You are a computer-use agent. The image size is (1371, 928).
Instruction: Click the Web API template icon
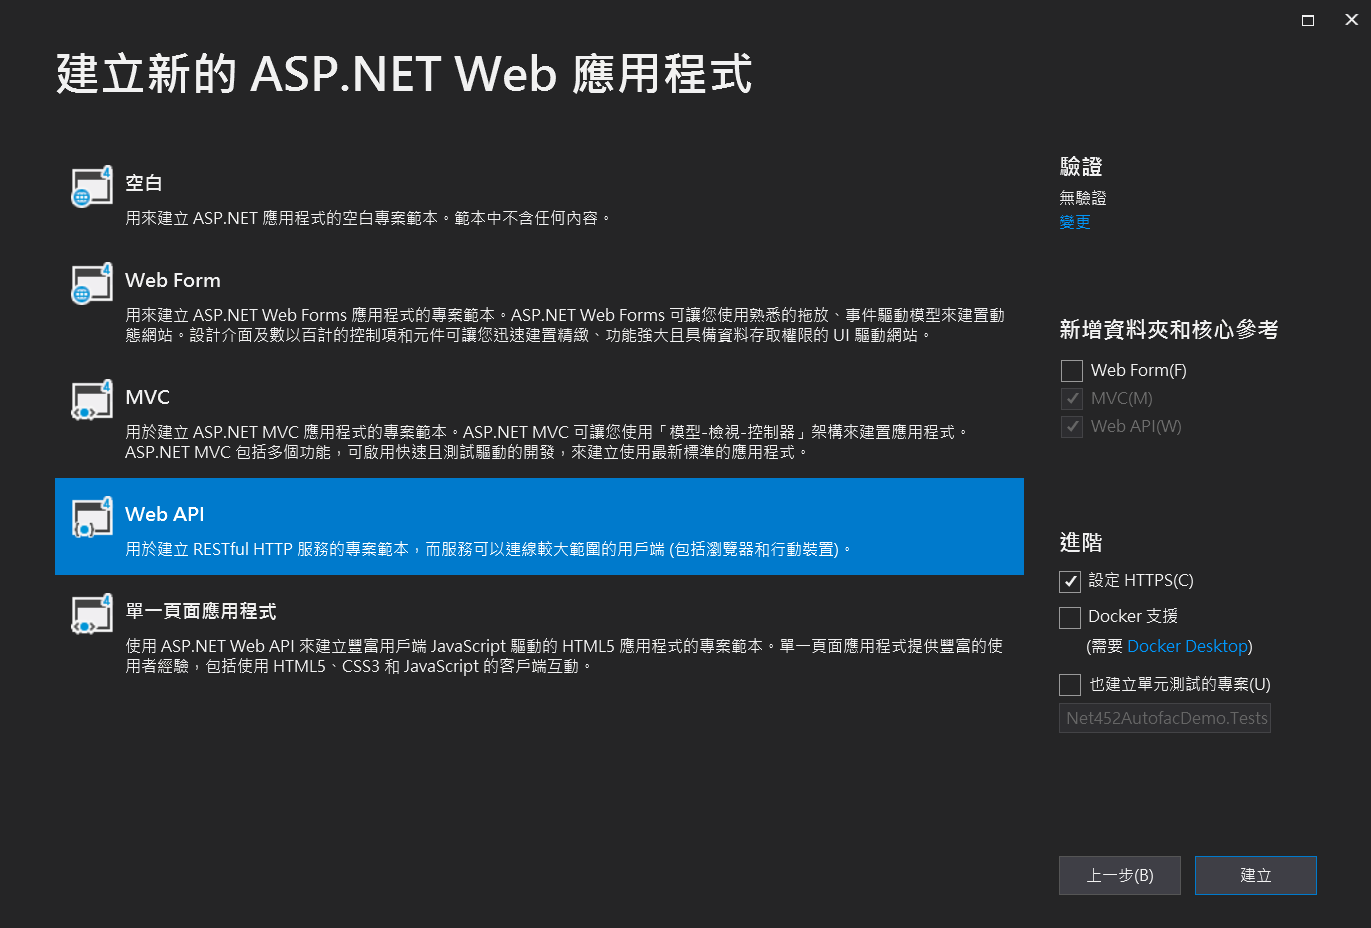tap(91, 518)
